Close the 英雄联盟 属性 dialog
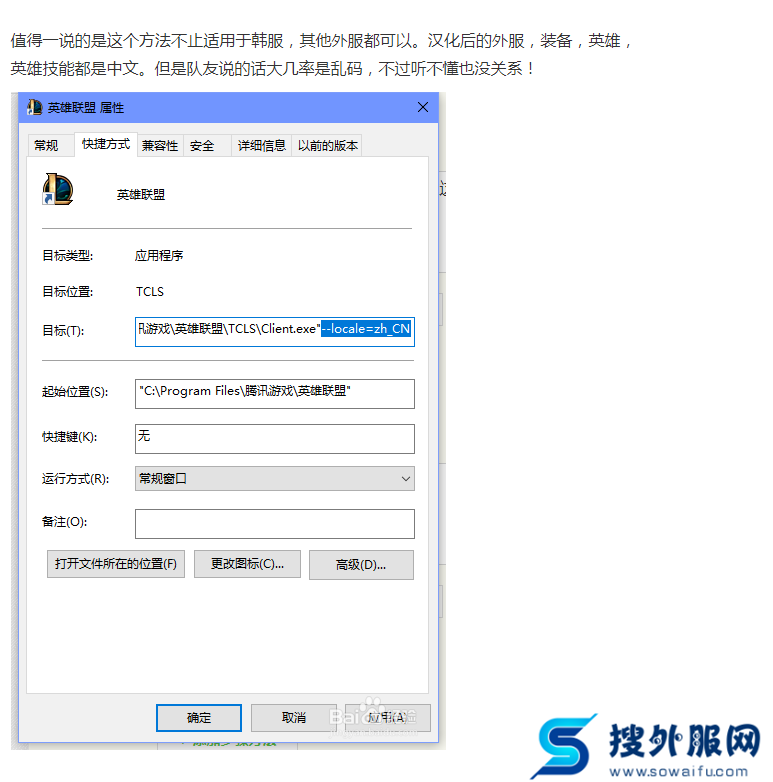The height and width of the screenshot is (782, 773). [423, 107]
